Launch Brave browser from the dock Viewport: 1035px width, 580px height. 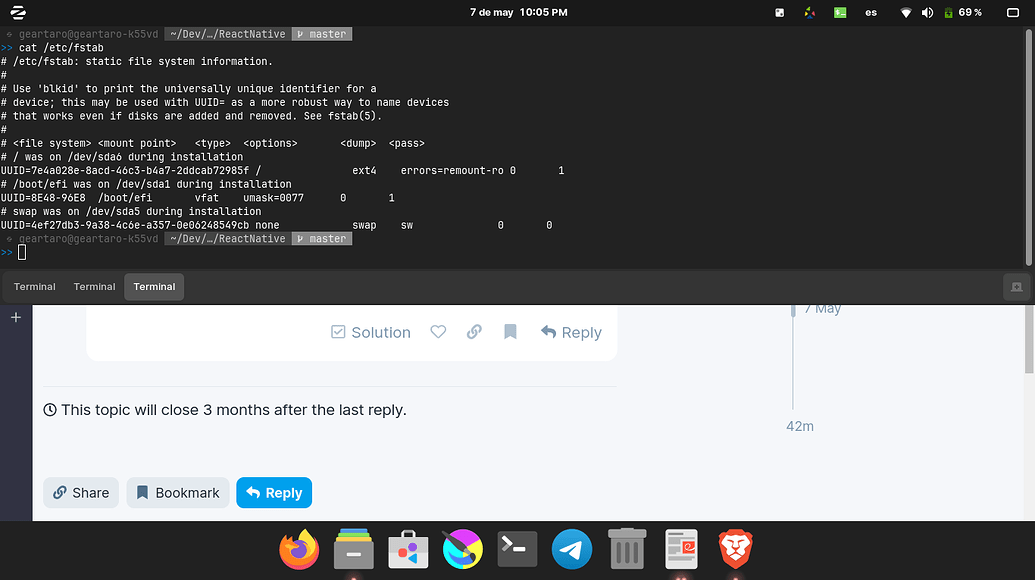735,549
